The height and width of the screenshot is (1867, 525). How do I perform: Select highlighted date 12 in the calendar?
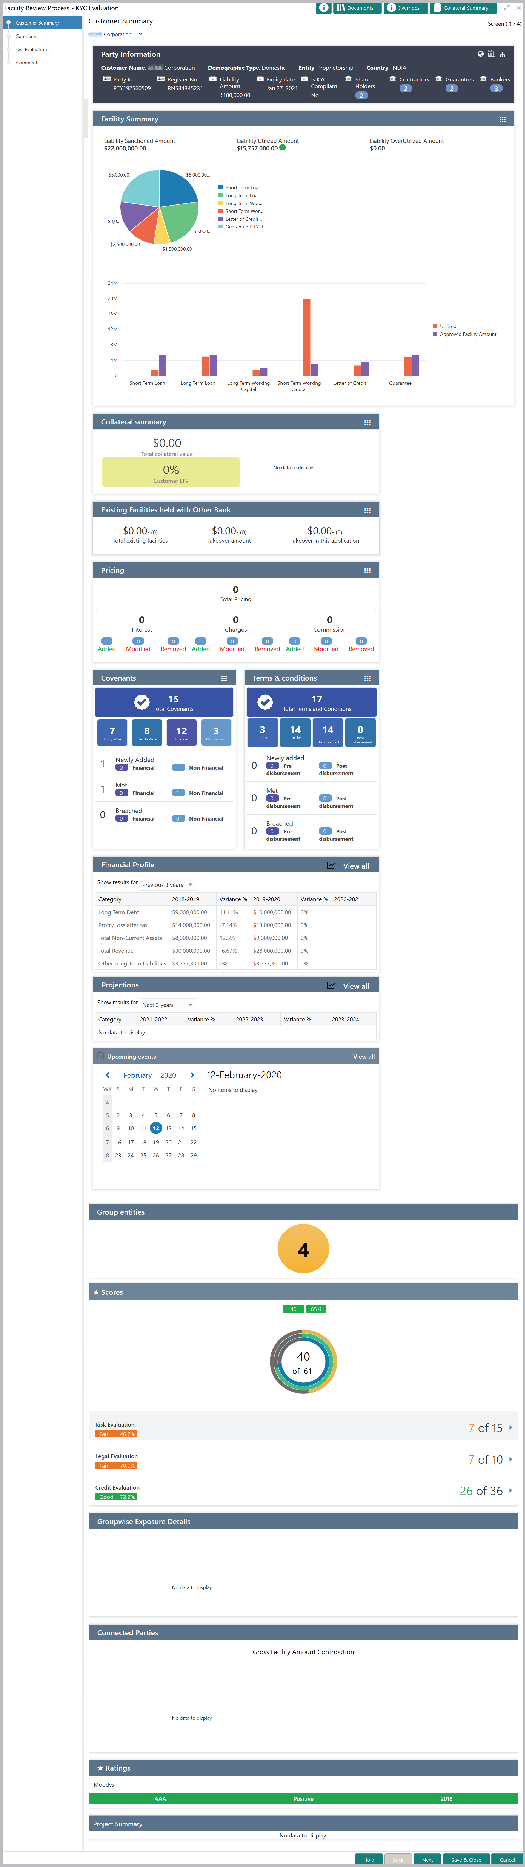pos(156,1127)
